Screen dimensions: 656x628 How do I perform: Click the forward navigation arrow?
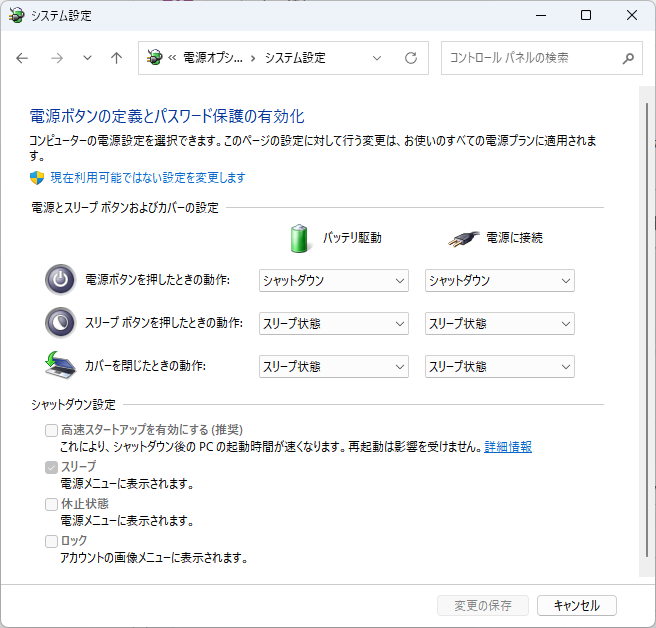pos(56,58)
